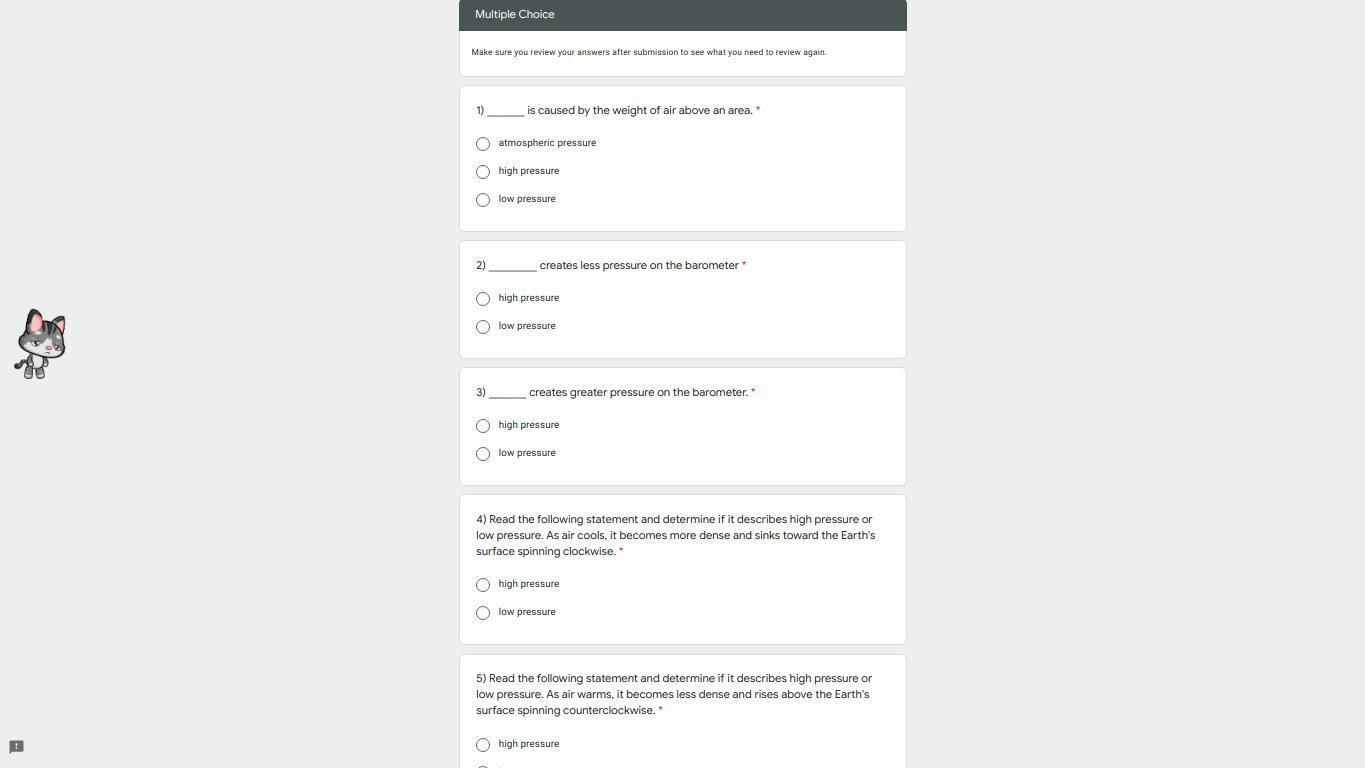
Task: Click the Multiple Choice section header
Action: point(515,15)
